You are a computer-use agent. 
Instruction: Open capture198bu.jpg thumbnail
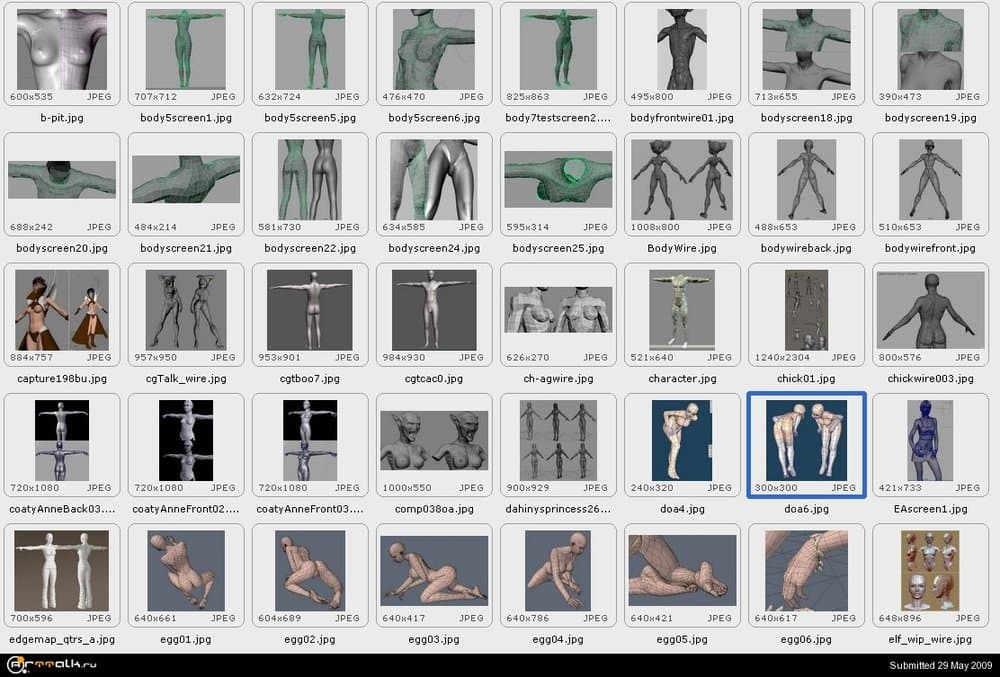[62, 310]
